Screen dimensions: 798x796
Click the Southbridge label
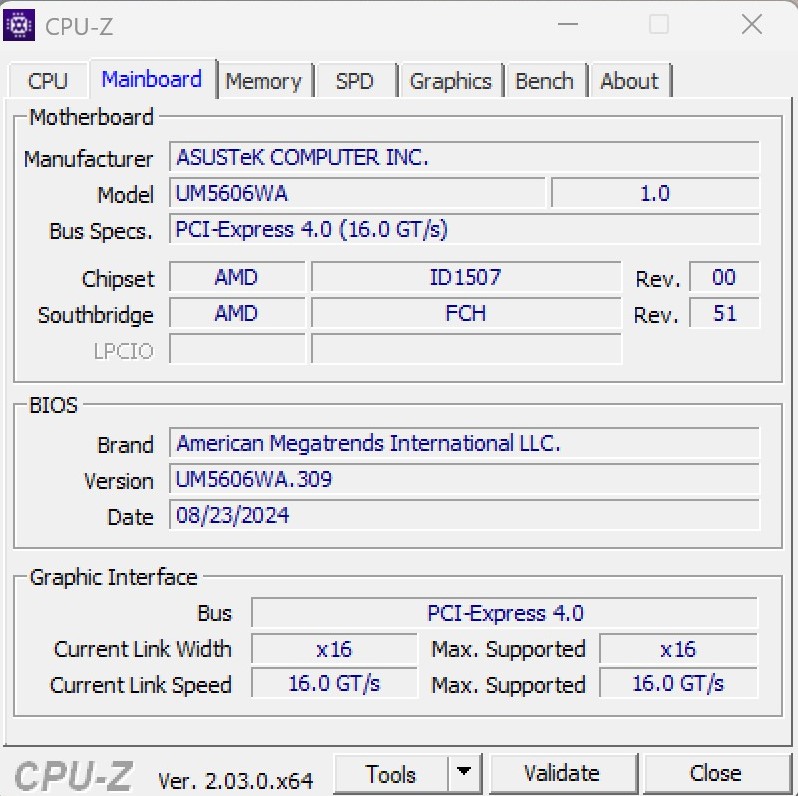[95, 316]
